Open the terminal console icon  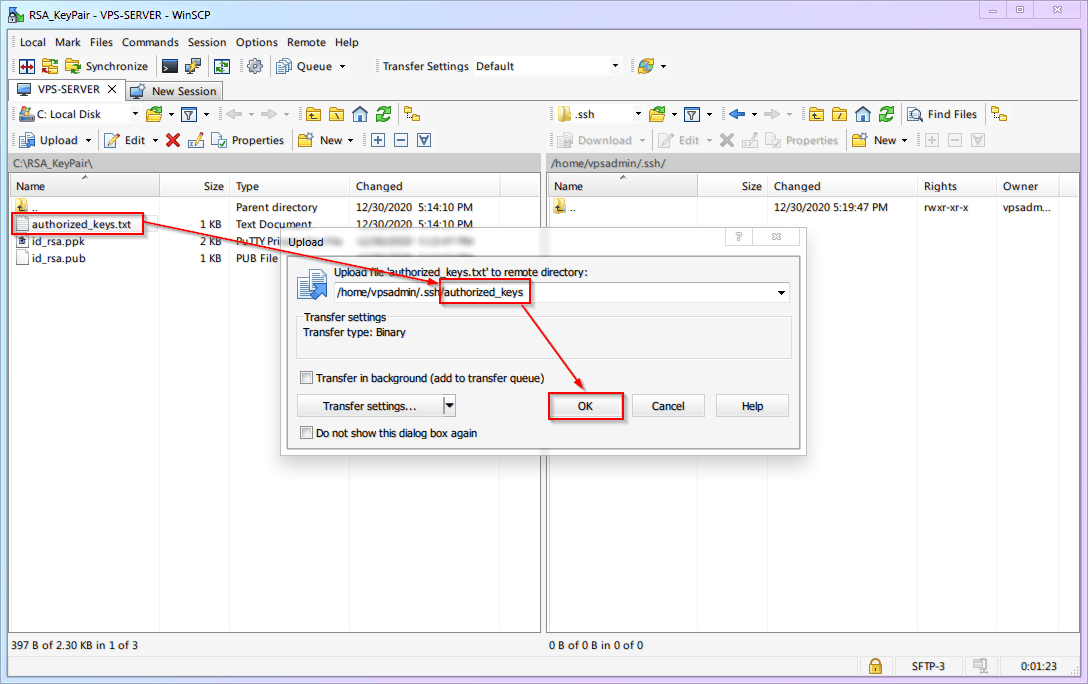coord(170,66)
